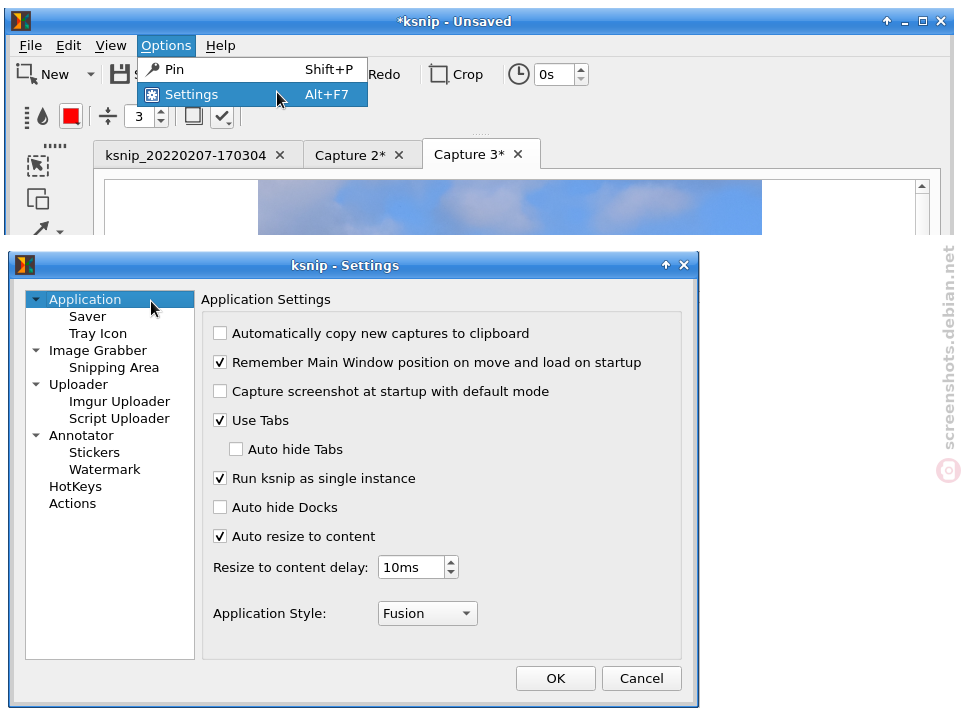
Task: Toggle the shadow square icon
Action: [194, 115]
